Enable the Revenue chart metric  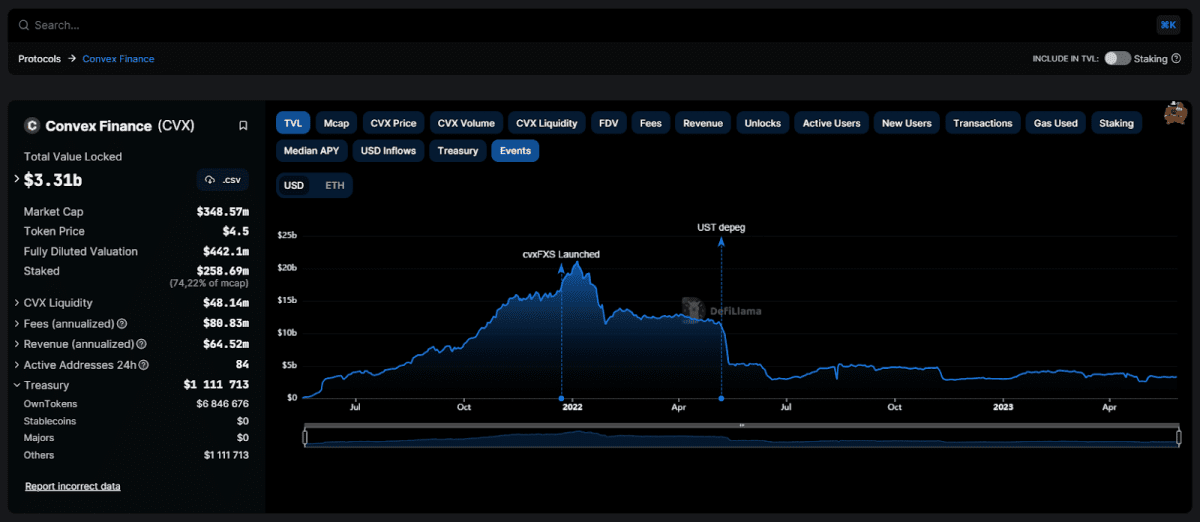(x=703, y=123)
